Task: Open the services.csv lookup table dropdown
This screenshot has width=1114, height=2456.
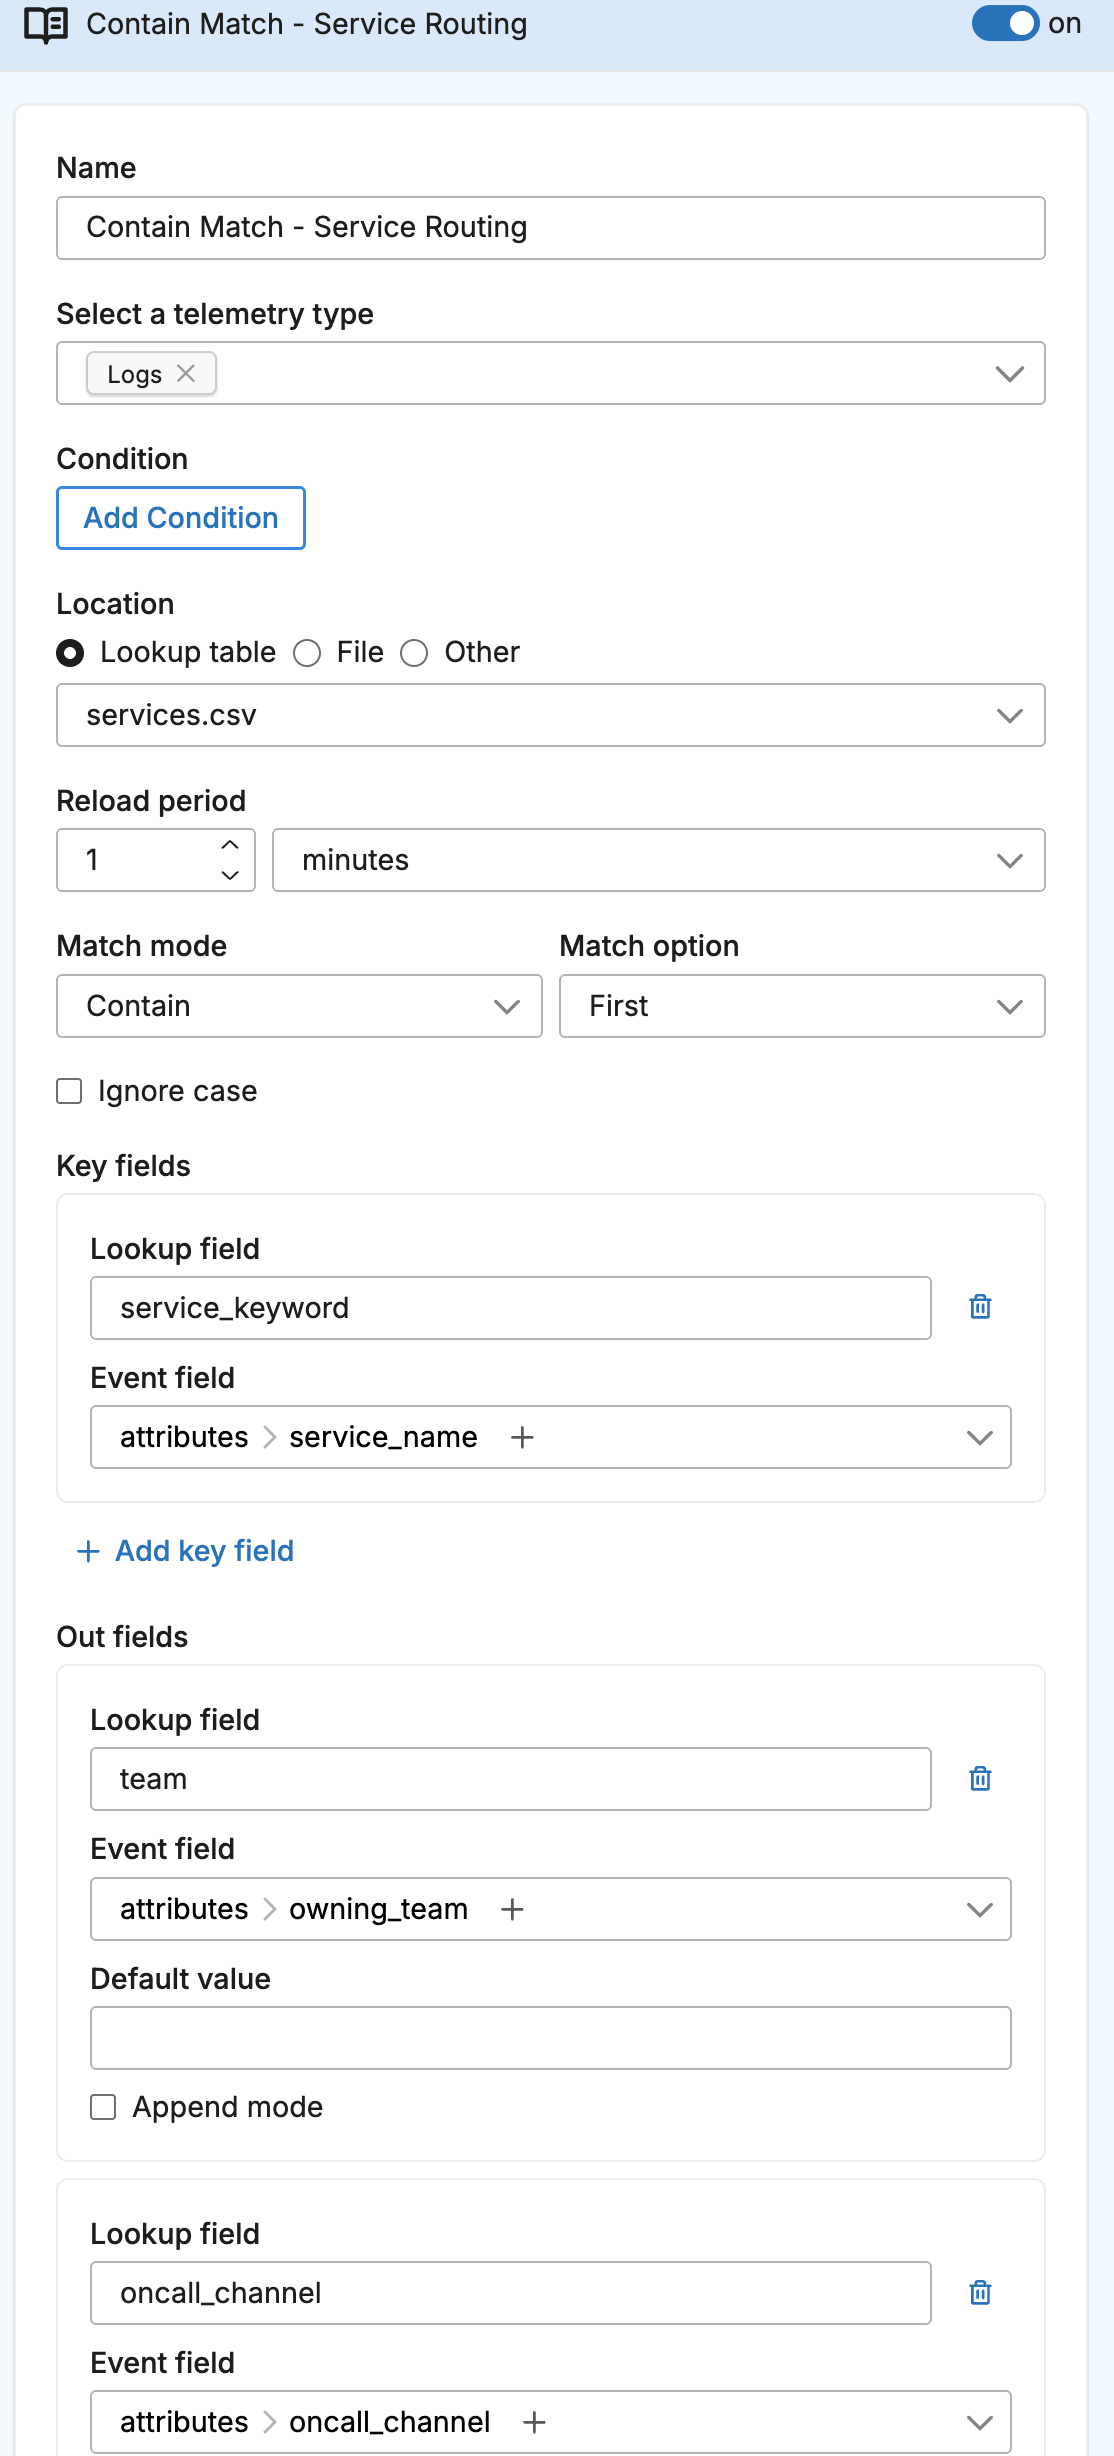Action: click(550, 715)
